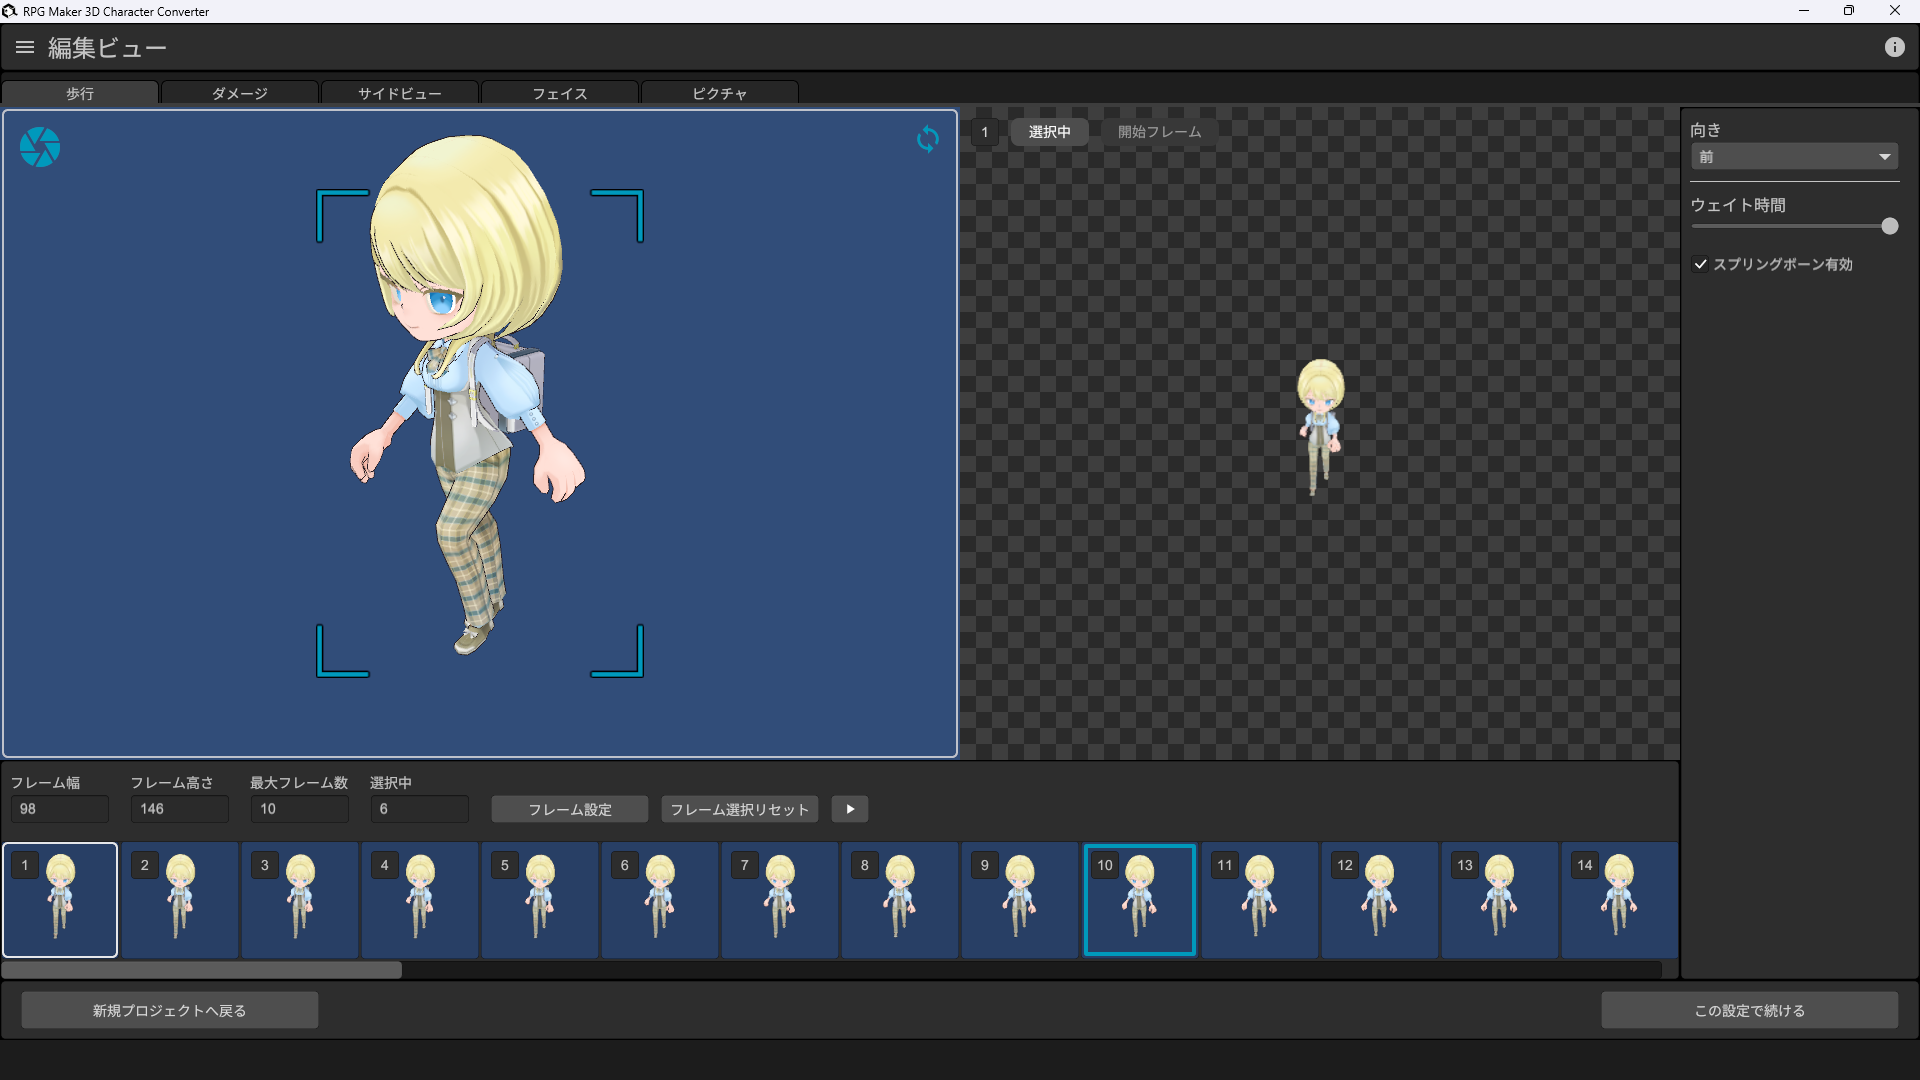The height and width of the screenshot is (1080, 1920).
Task: Click the sprite preview character on checkerboard
Action: pos(1320,427)
